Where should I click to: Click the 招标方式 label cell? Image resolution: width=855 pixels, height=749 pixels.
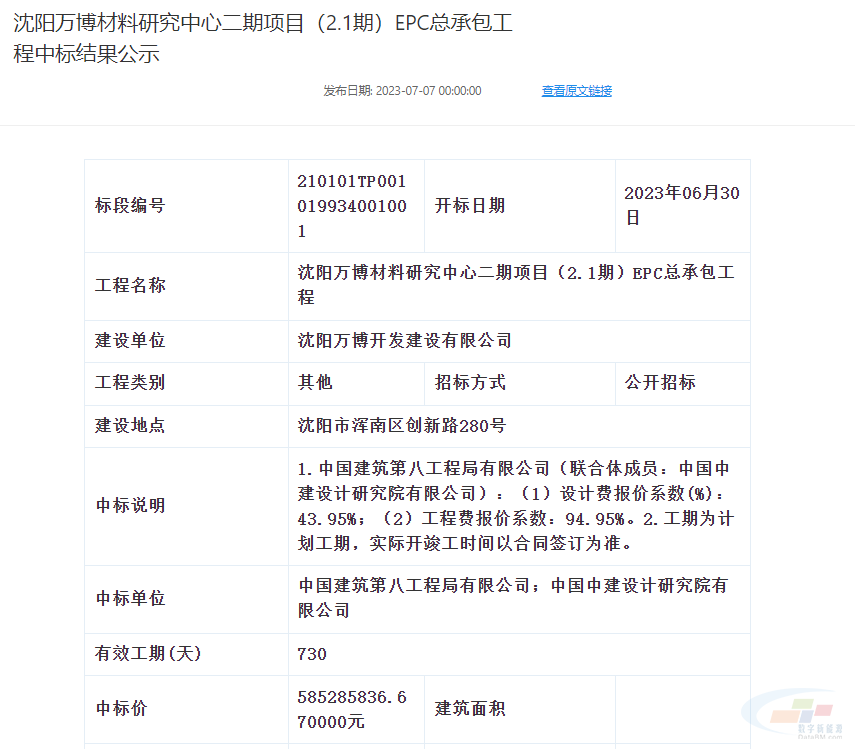click(520, 383)
